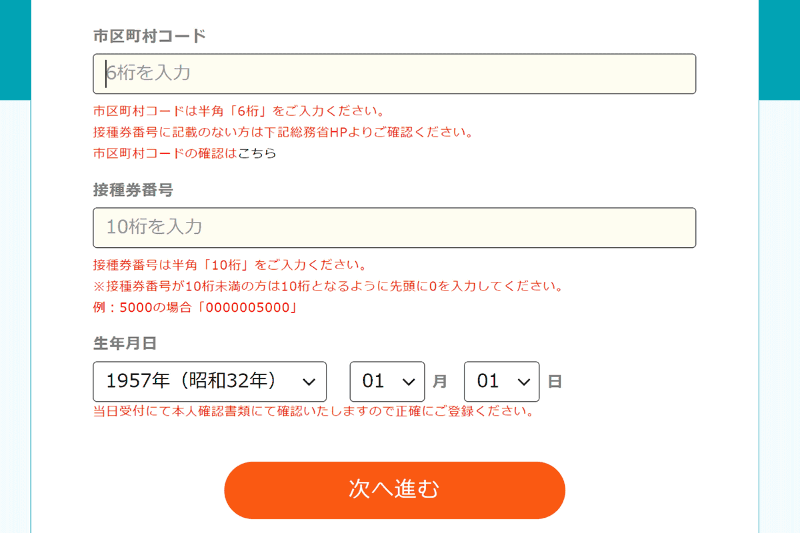Click the 市区町村コード field label

(x=149, y=36)
